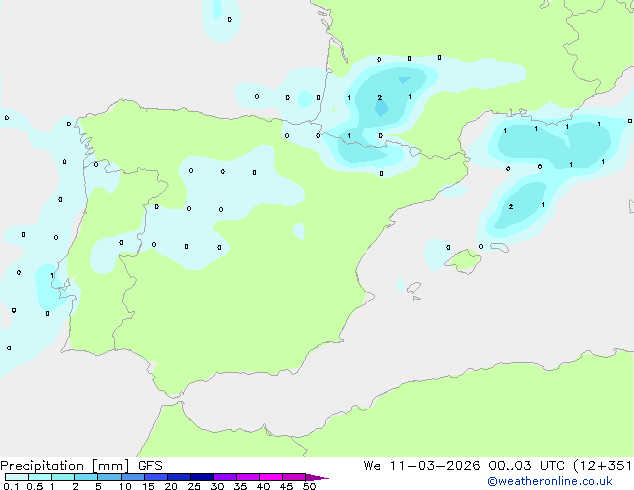Viewport: 634px width, 490px height.
Task: Click the 40–45 mm magenta legend swatch
Action: (x=271, y=477)
